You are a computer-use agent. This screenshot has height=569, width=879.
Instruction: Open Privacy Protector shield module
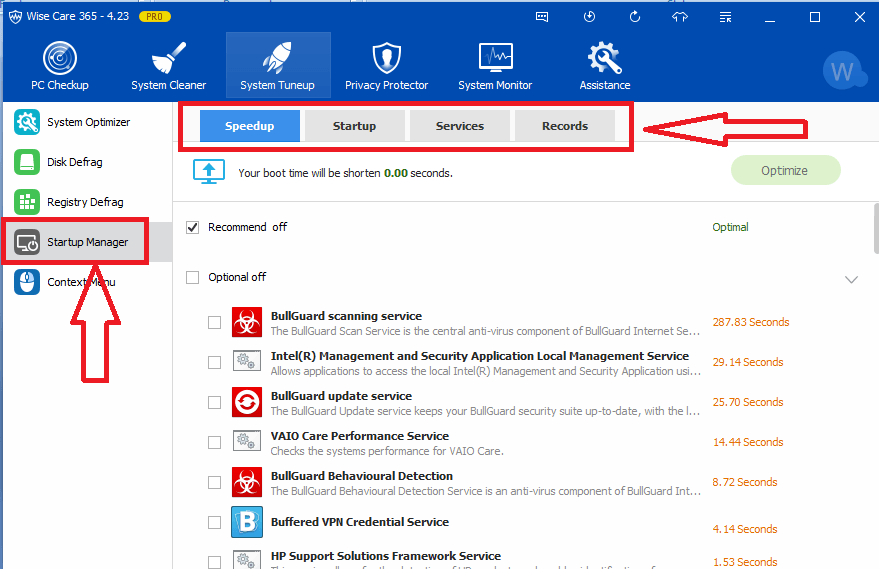click(x=386, y=66)
